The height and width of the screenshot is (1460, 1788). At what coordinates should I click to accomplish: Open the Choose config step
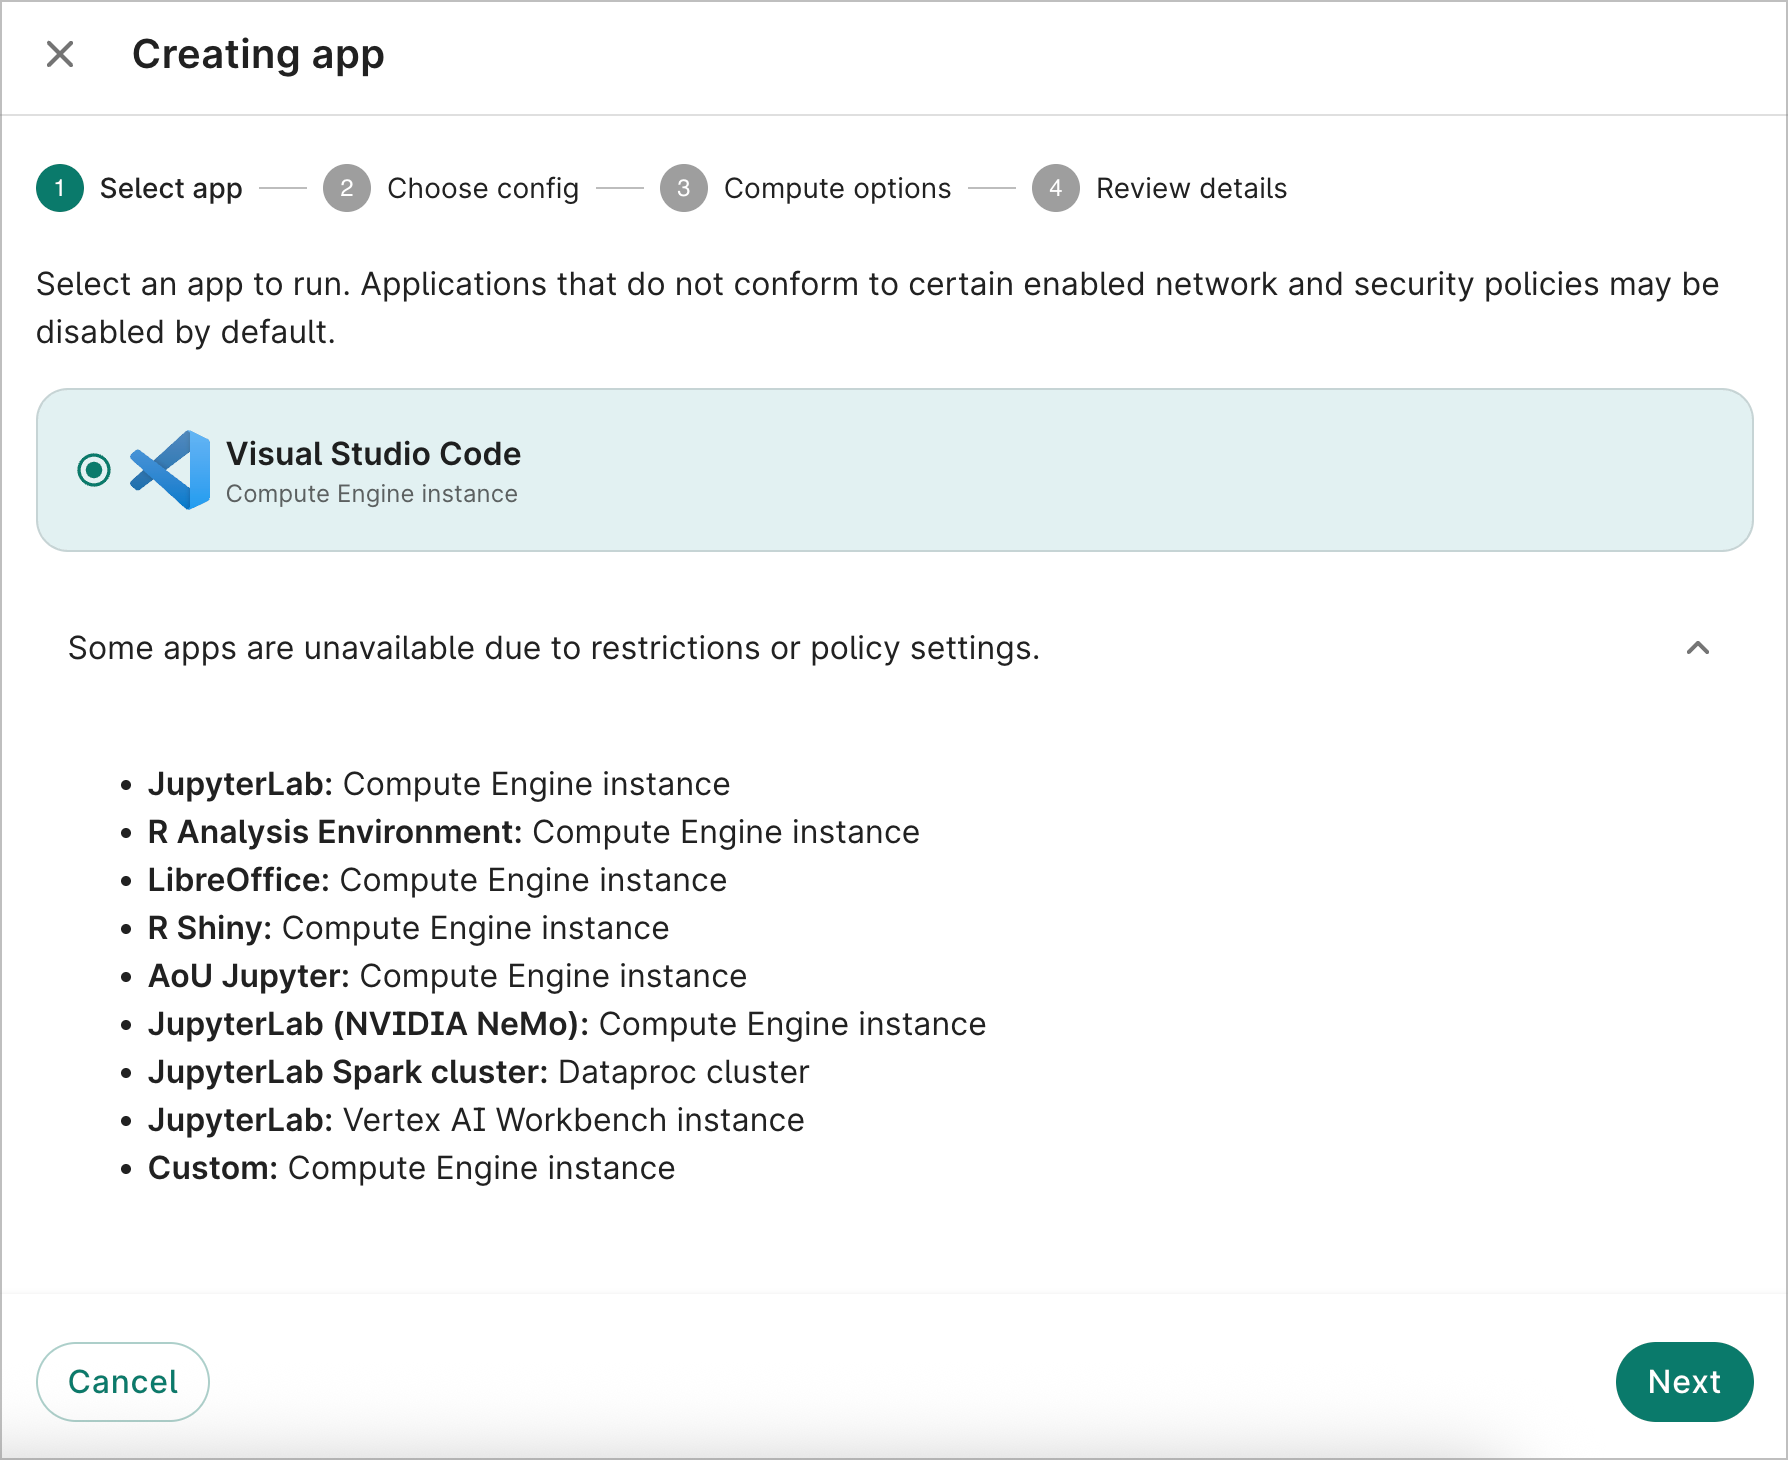coord(483,188)
